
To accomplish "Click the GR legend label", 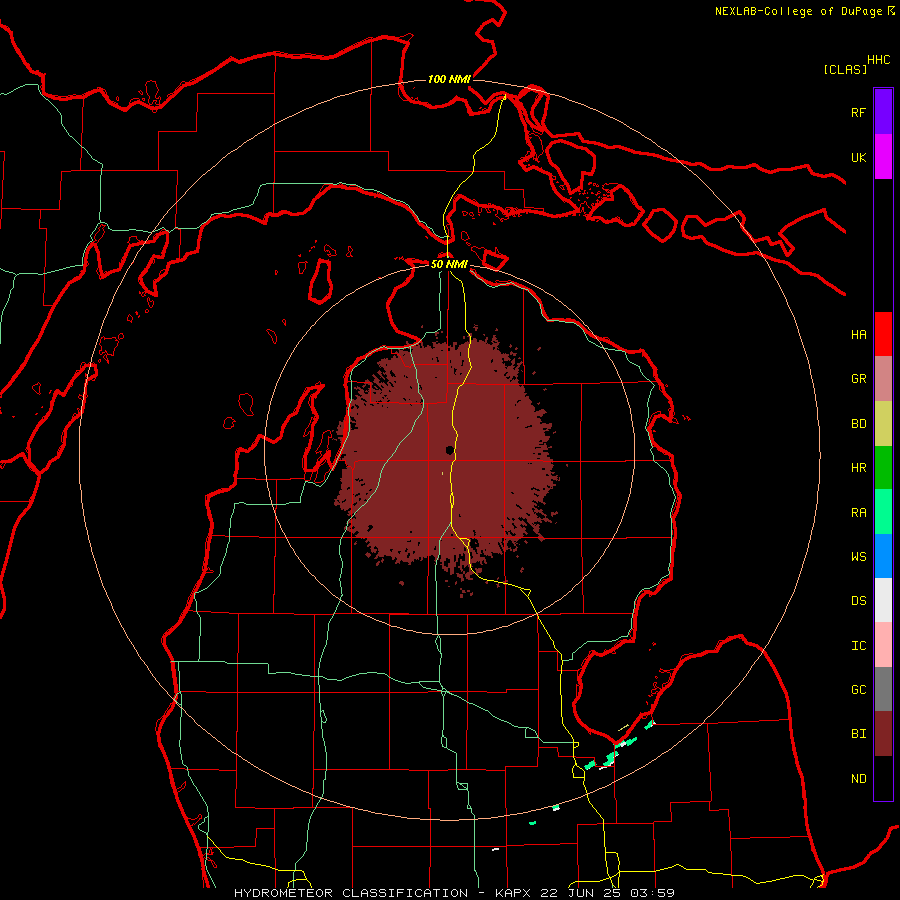I will [x=858, y=379].
